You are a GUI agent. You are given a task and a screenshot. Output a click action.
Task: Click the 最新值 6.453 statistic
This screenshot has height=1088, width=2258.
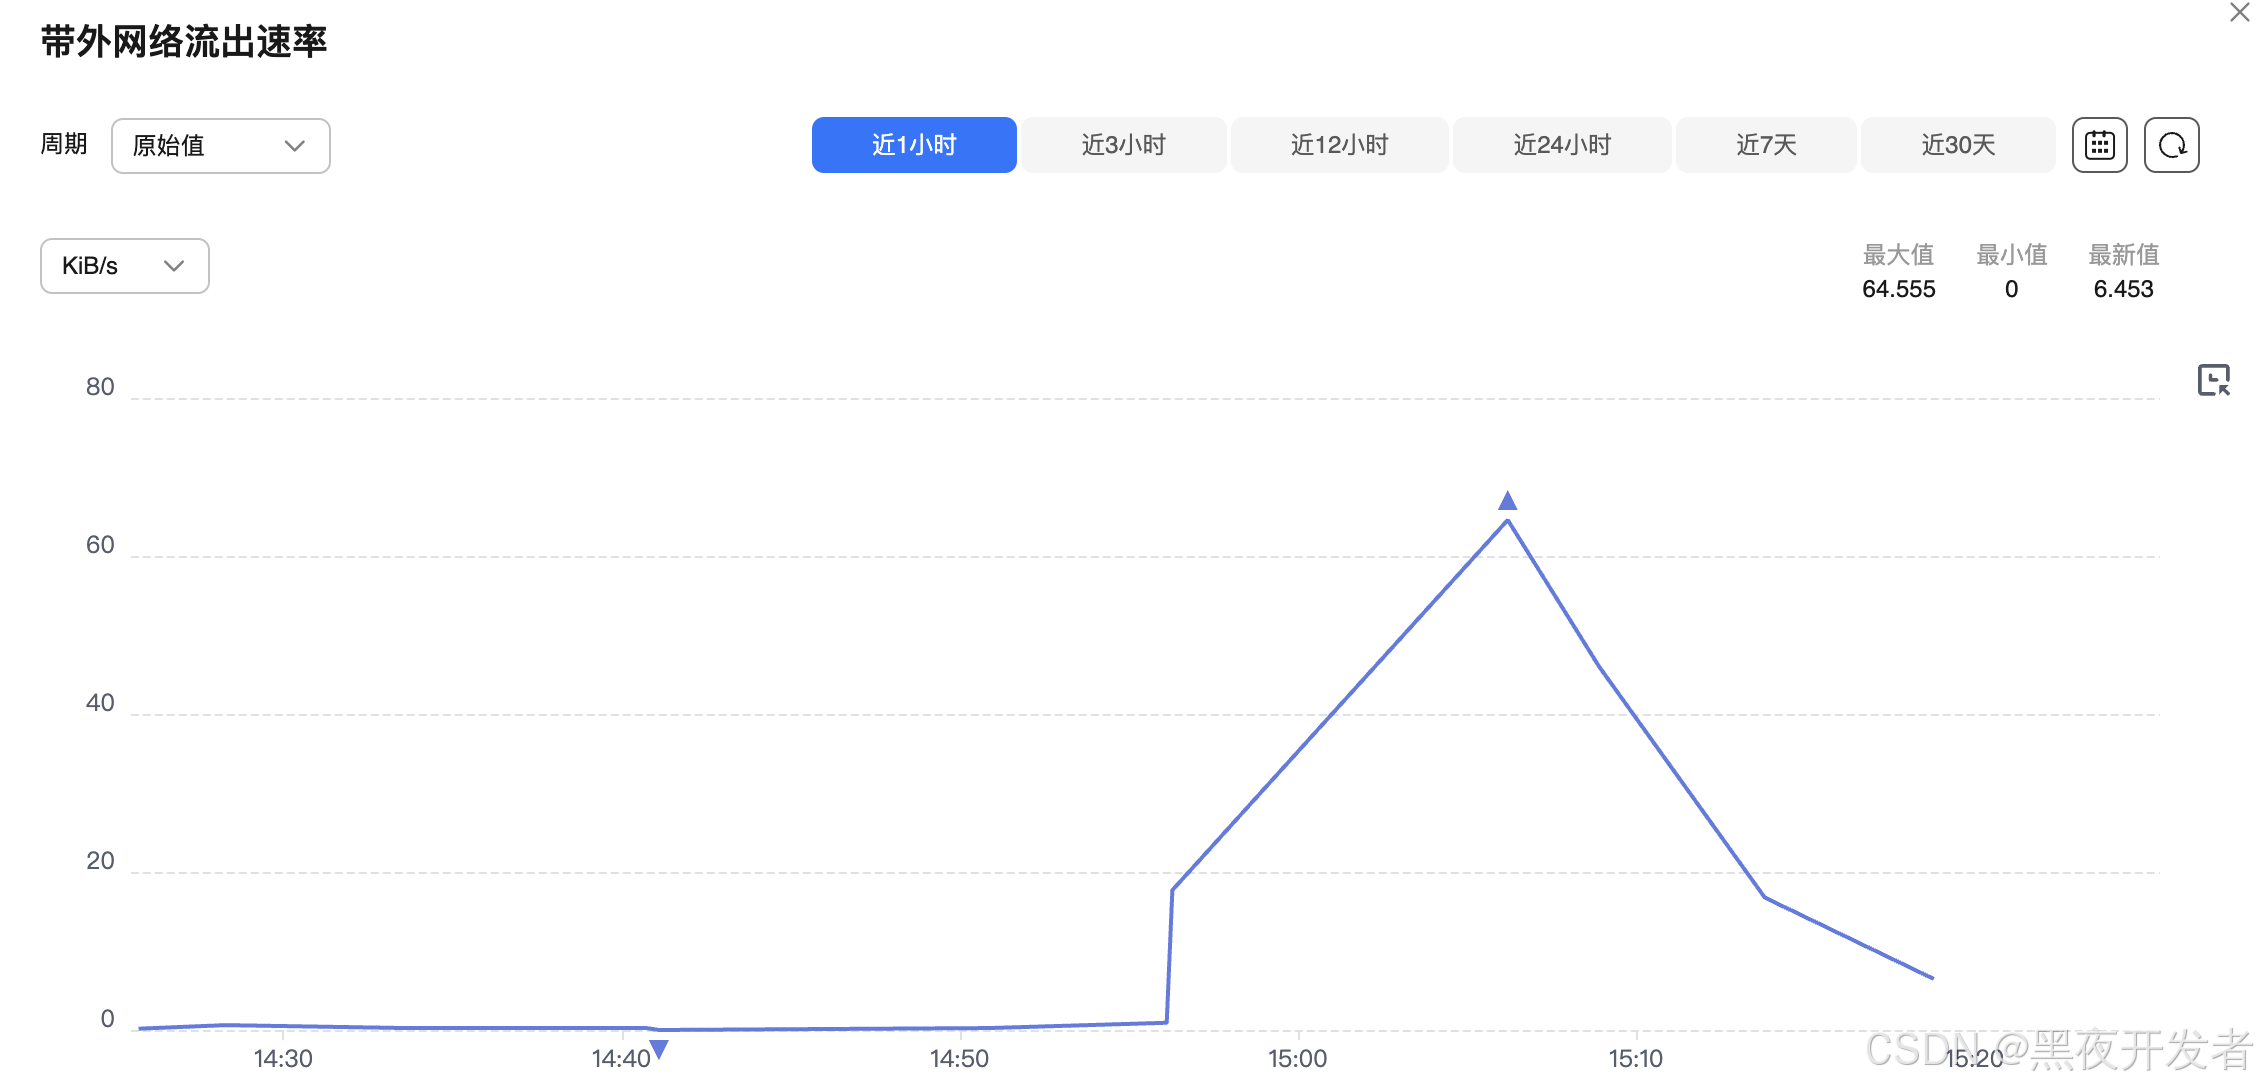click(x=2123, y=289)
